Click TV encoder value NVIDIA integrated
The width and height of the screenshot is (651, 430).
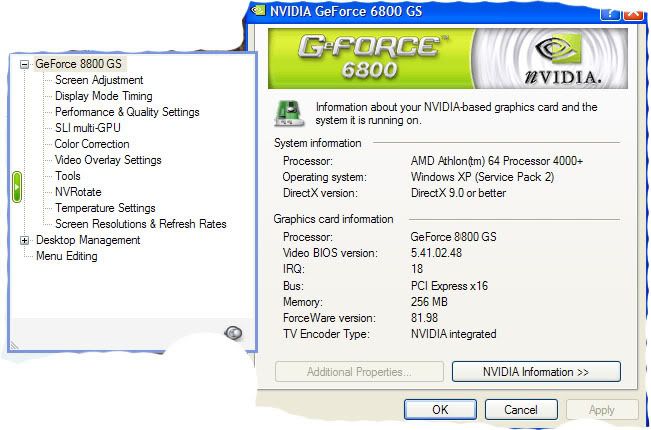point(453,334)
